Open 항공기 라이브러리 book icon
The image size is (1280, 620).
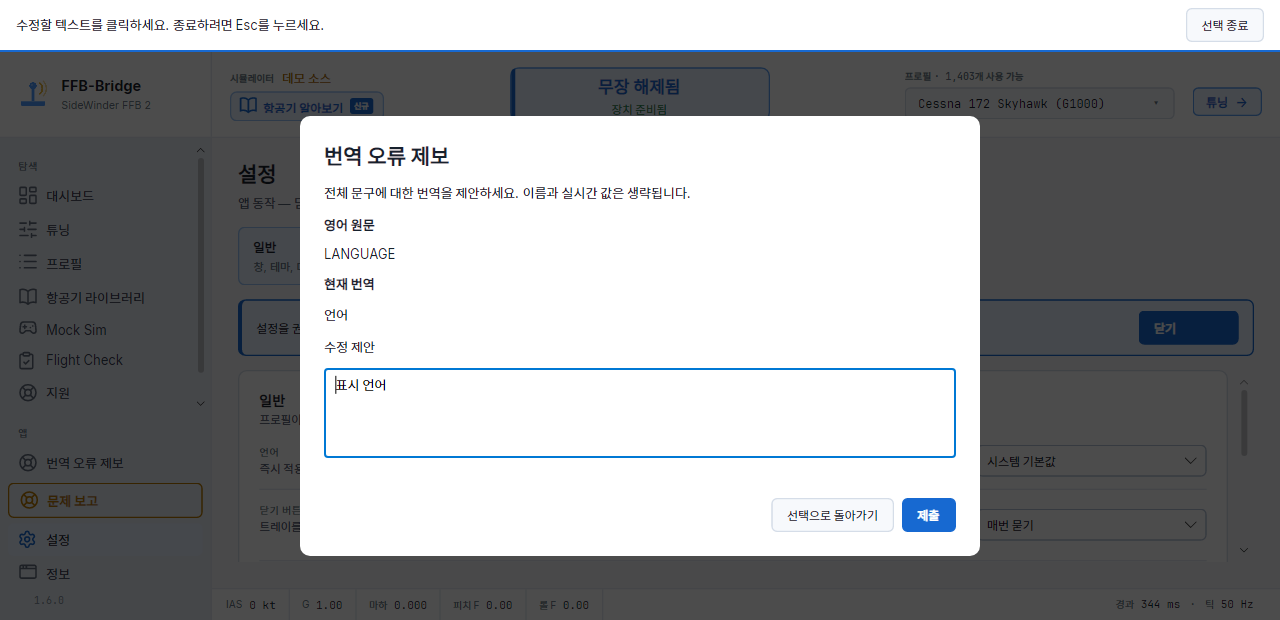pyautogui.click(x=28, y=297)
